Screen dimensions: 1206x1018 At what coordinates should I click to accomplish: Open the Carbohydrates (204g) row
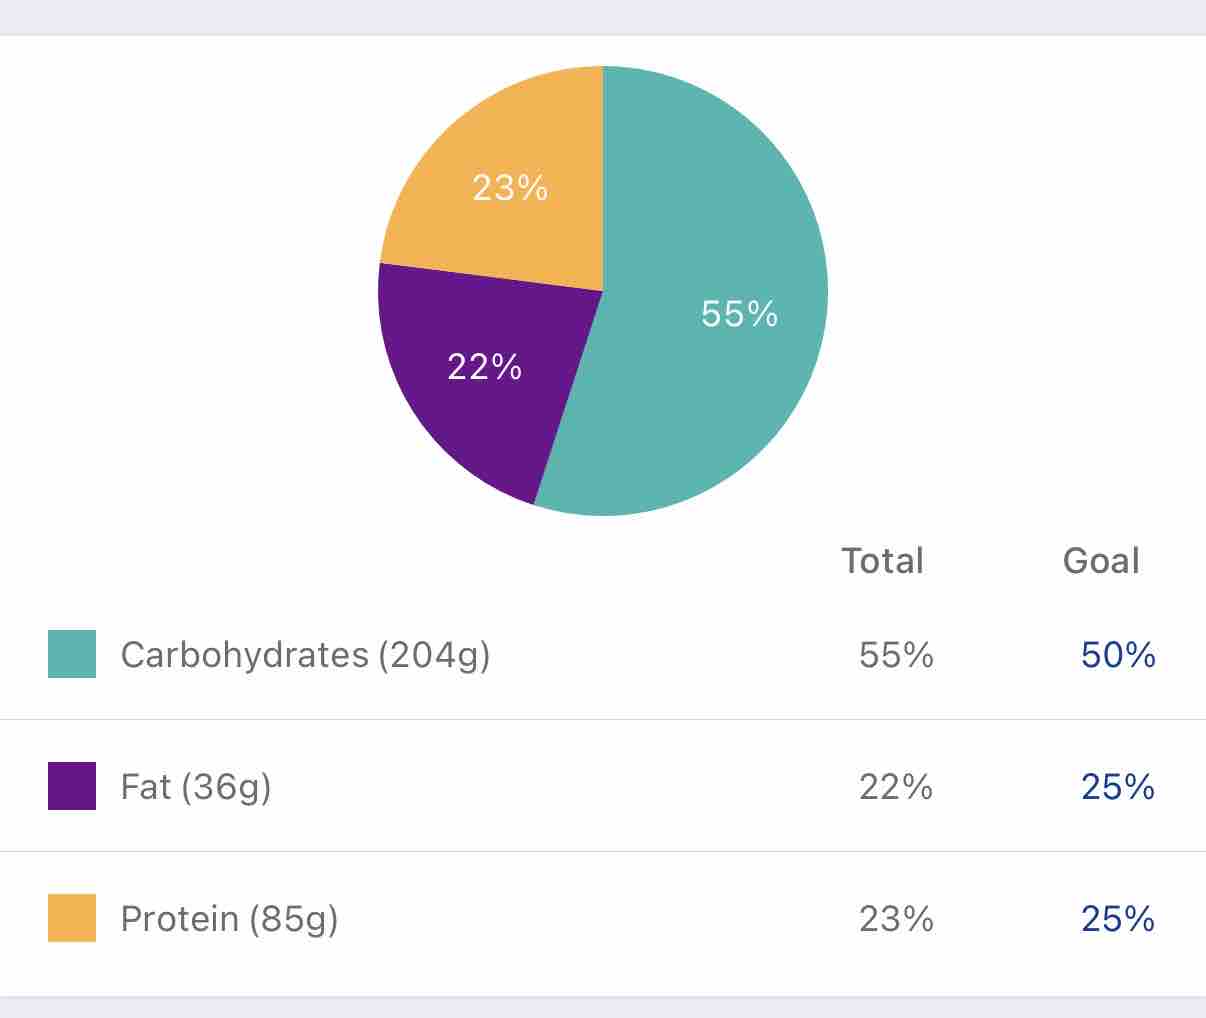click(x=305, y=655)
